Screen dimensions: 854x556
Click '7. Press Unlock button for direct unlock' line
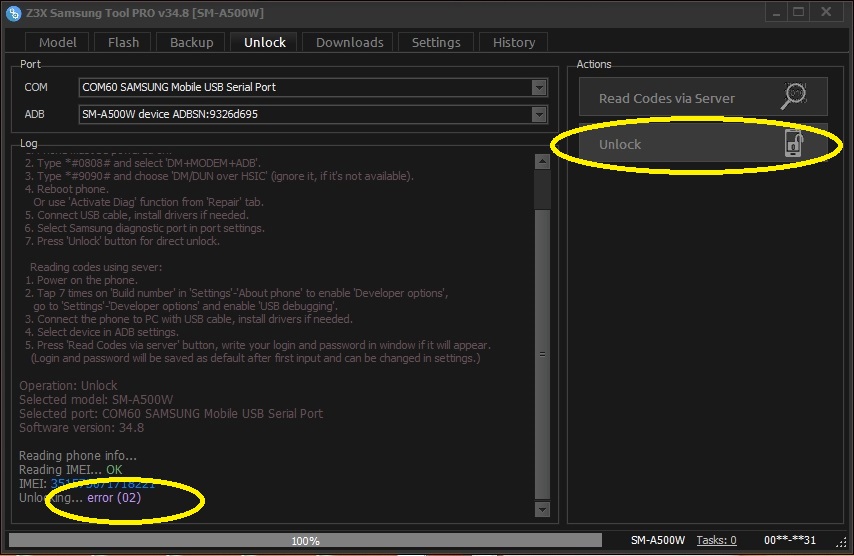click(x=123, y=241)
